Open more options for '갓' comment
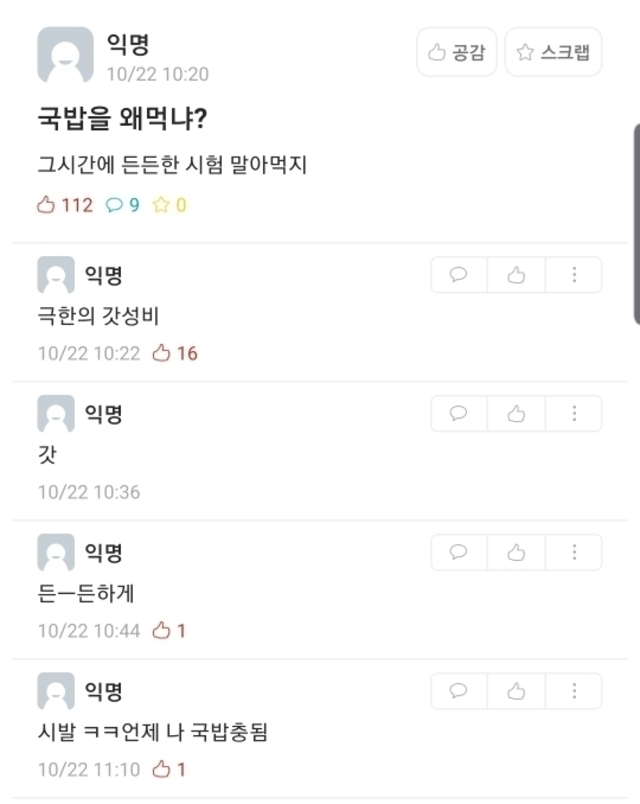Viewport: 640px width, 804px height. pyautogui.click(x=574, y=414)
